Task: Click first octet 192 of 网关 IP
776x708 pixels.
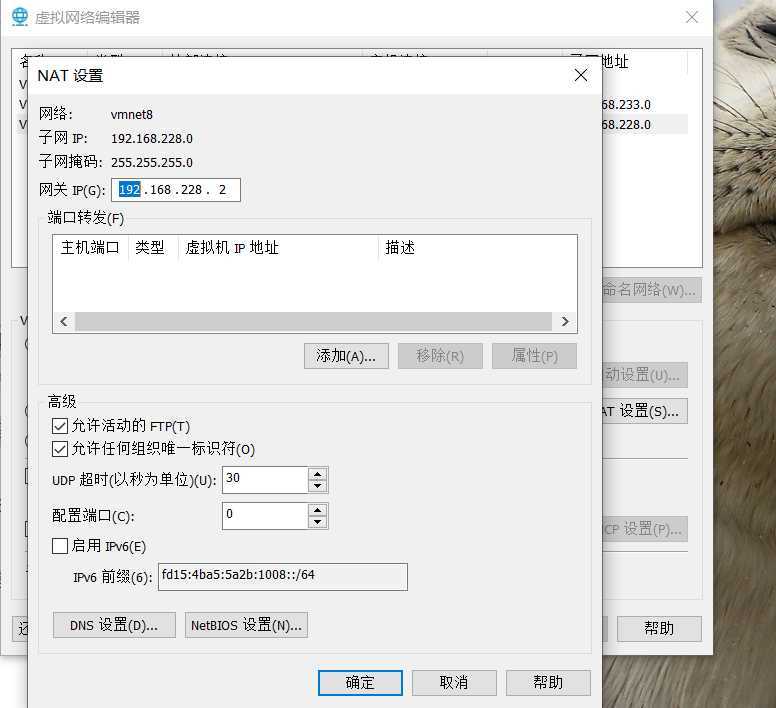Action: tap(130, 190)
